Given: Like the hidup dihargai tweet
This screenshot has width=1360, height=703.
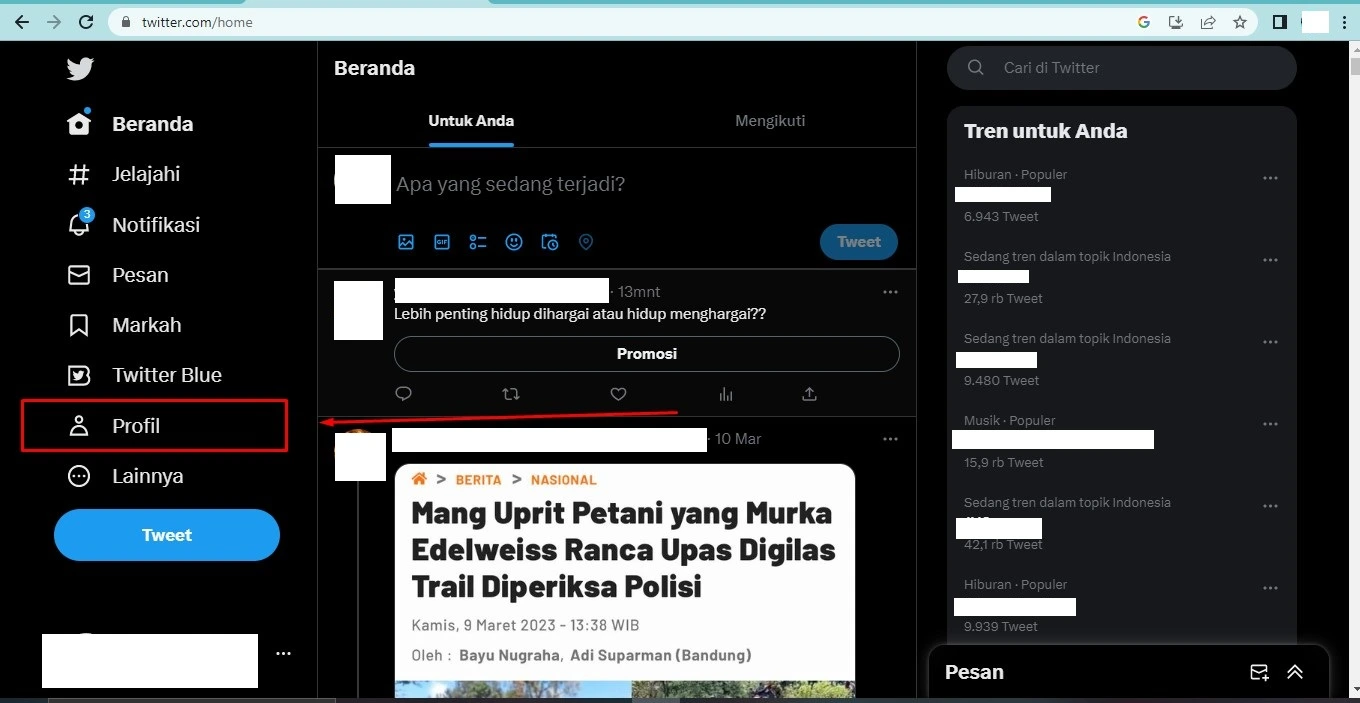Looking at the screenshot, I should 618,394.
